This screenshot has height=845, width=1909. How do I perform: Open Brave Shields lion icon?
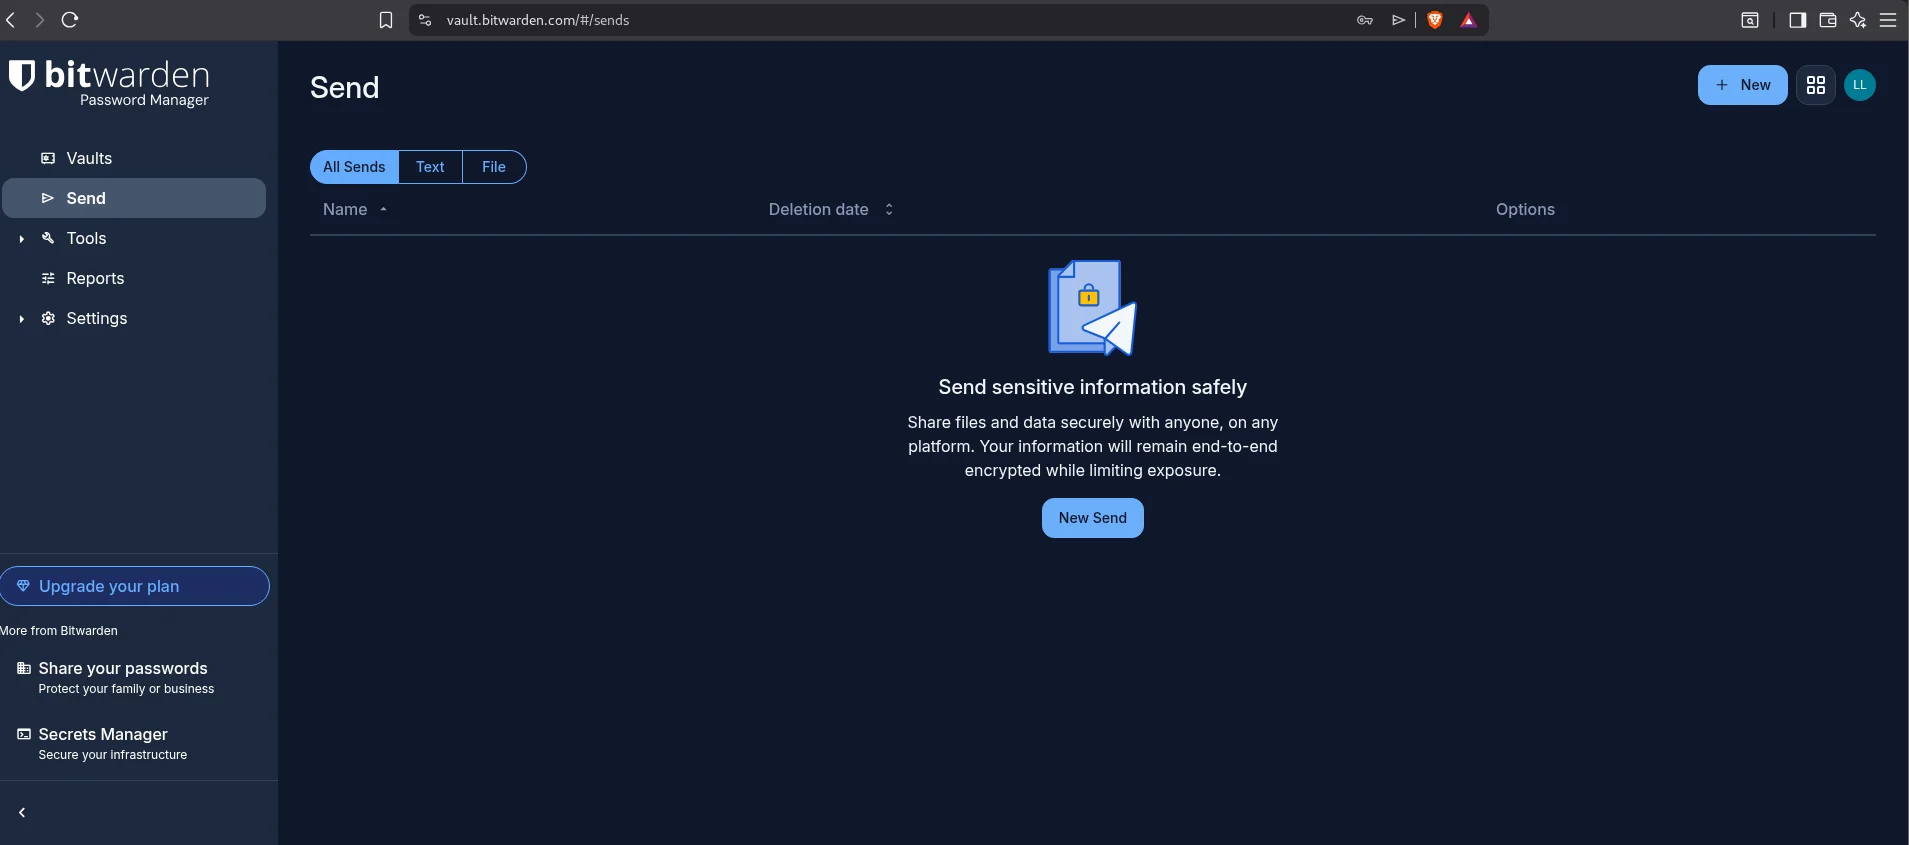[x=1435, y=20]
